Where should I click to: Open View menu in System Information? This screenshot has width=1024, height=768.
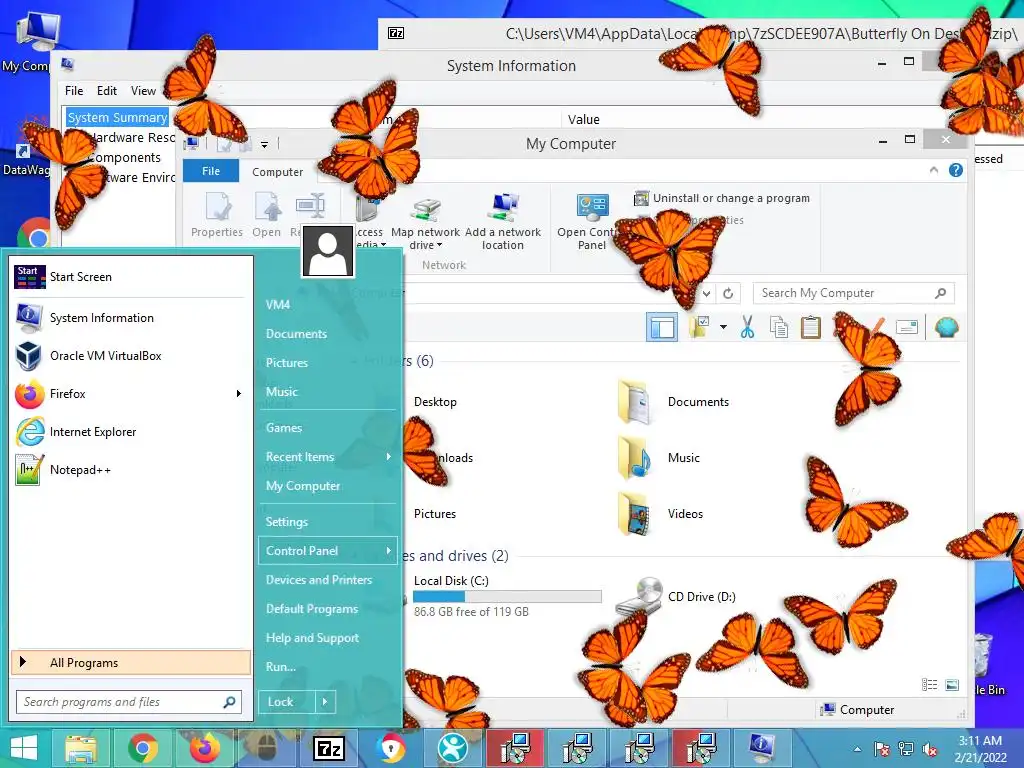pyautogui.click(x=143, y=91)
